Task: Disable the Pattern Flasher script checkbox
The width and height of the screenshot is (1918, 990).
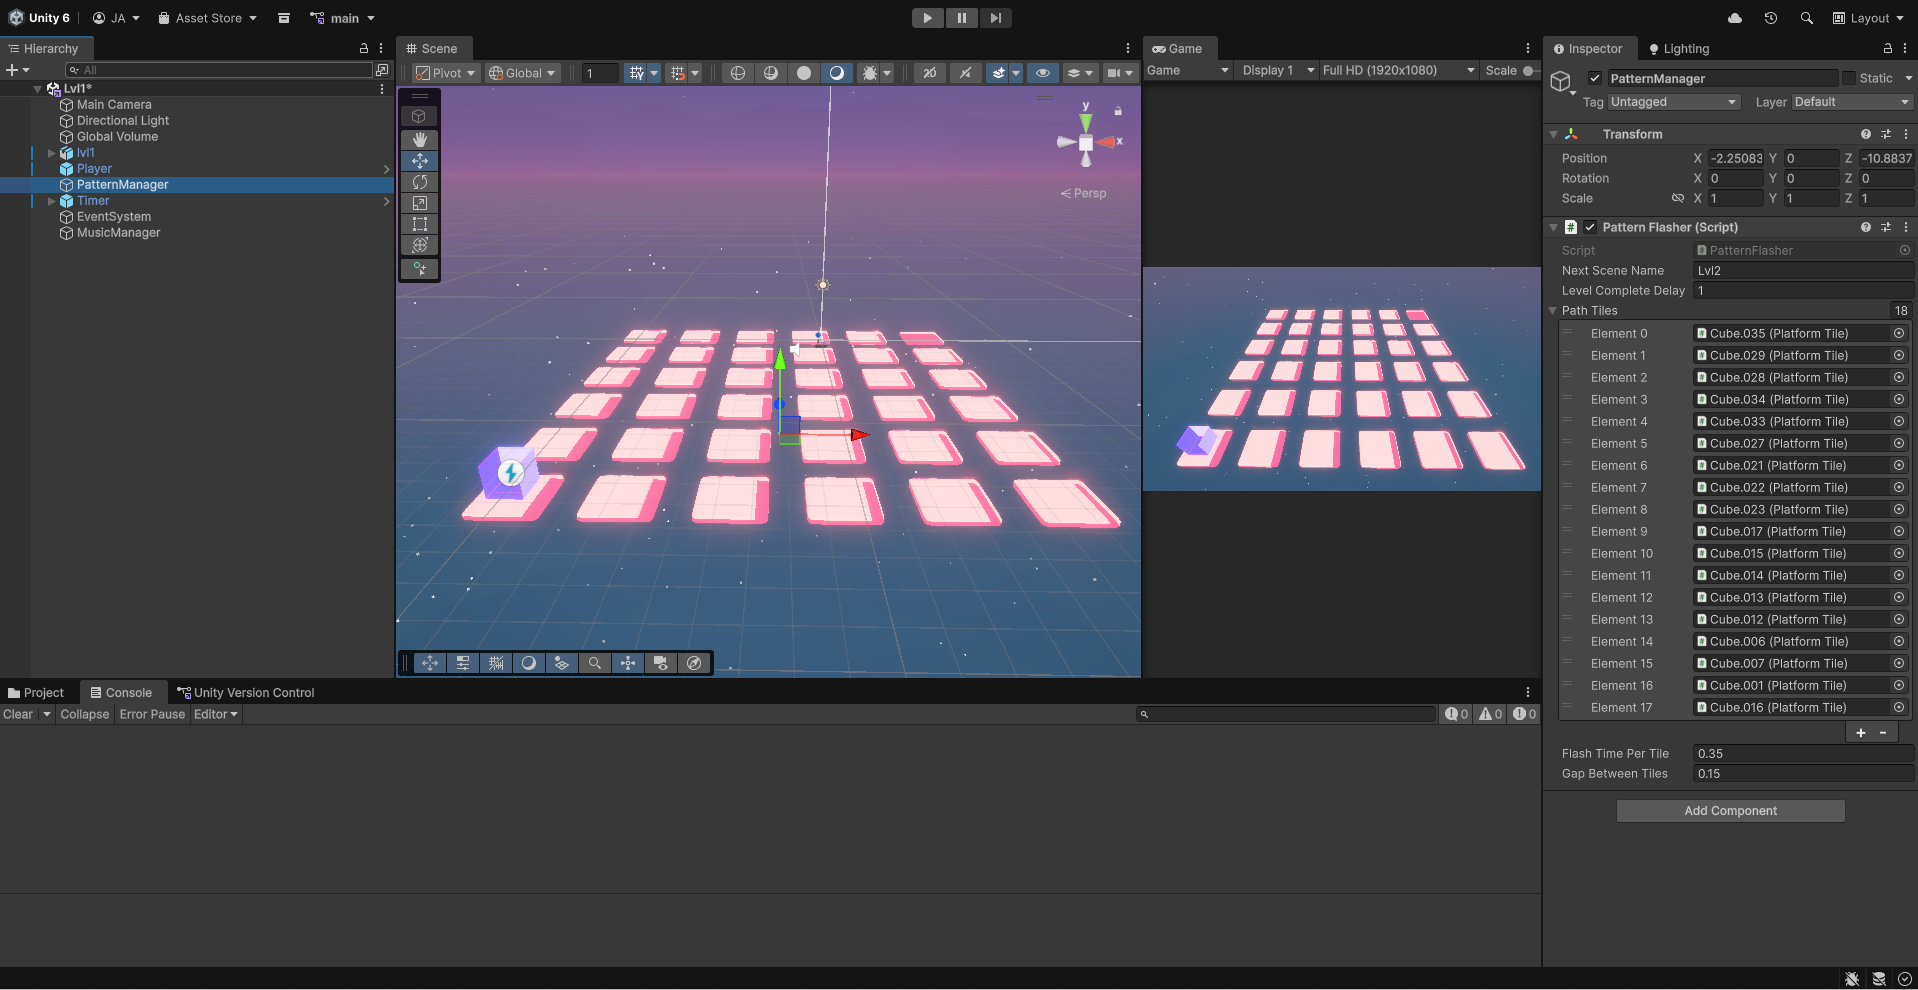Action: pyautogui.click(x=1590, y=227)
